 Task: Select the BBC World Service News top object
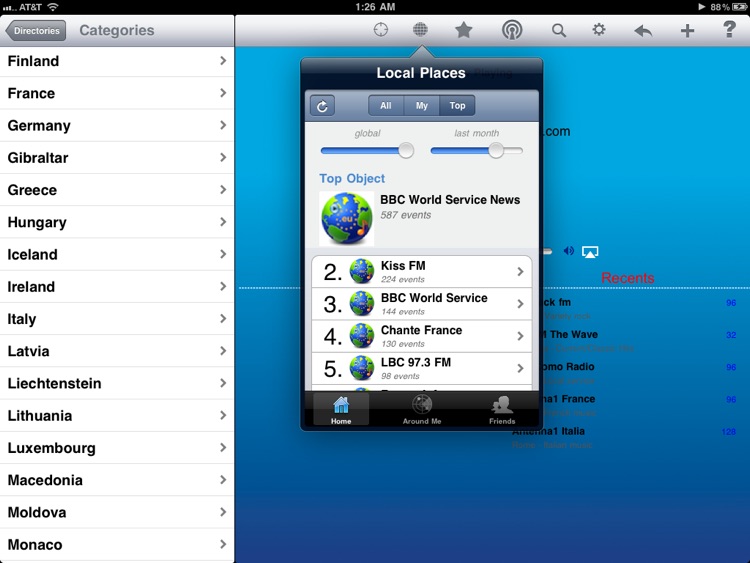[421, 218]
